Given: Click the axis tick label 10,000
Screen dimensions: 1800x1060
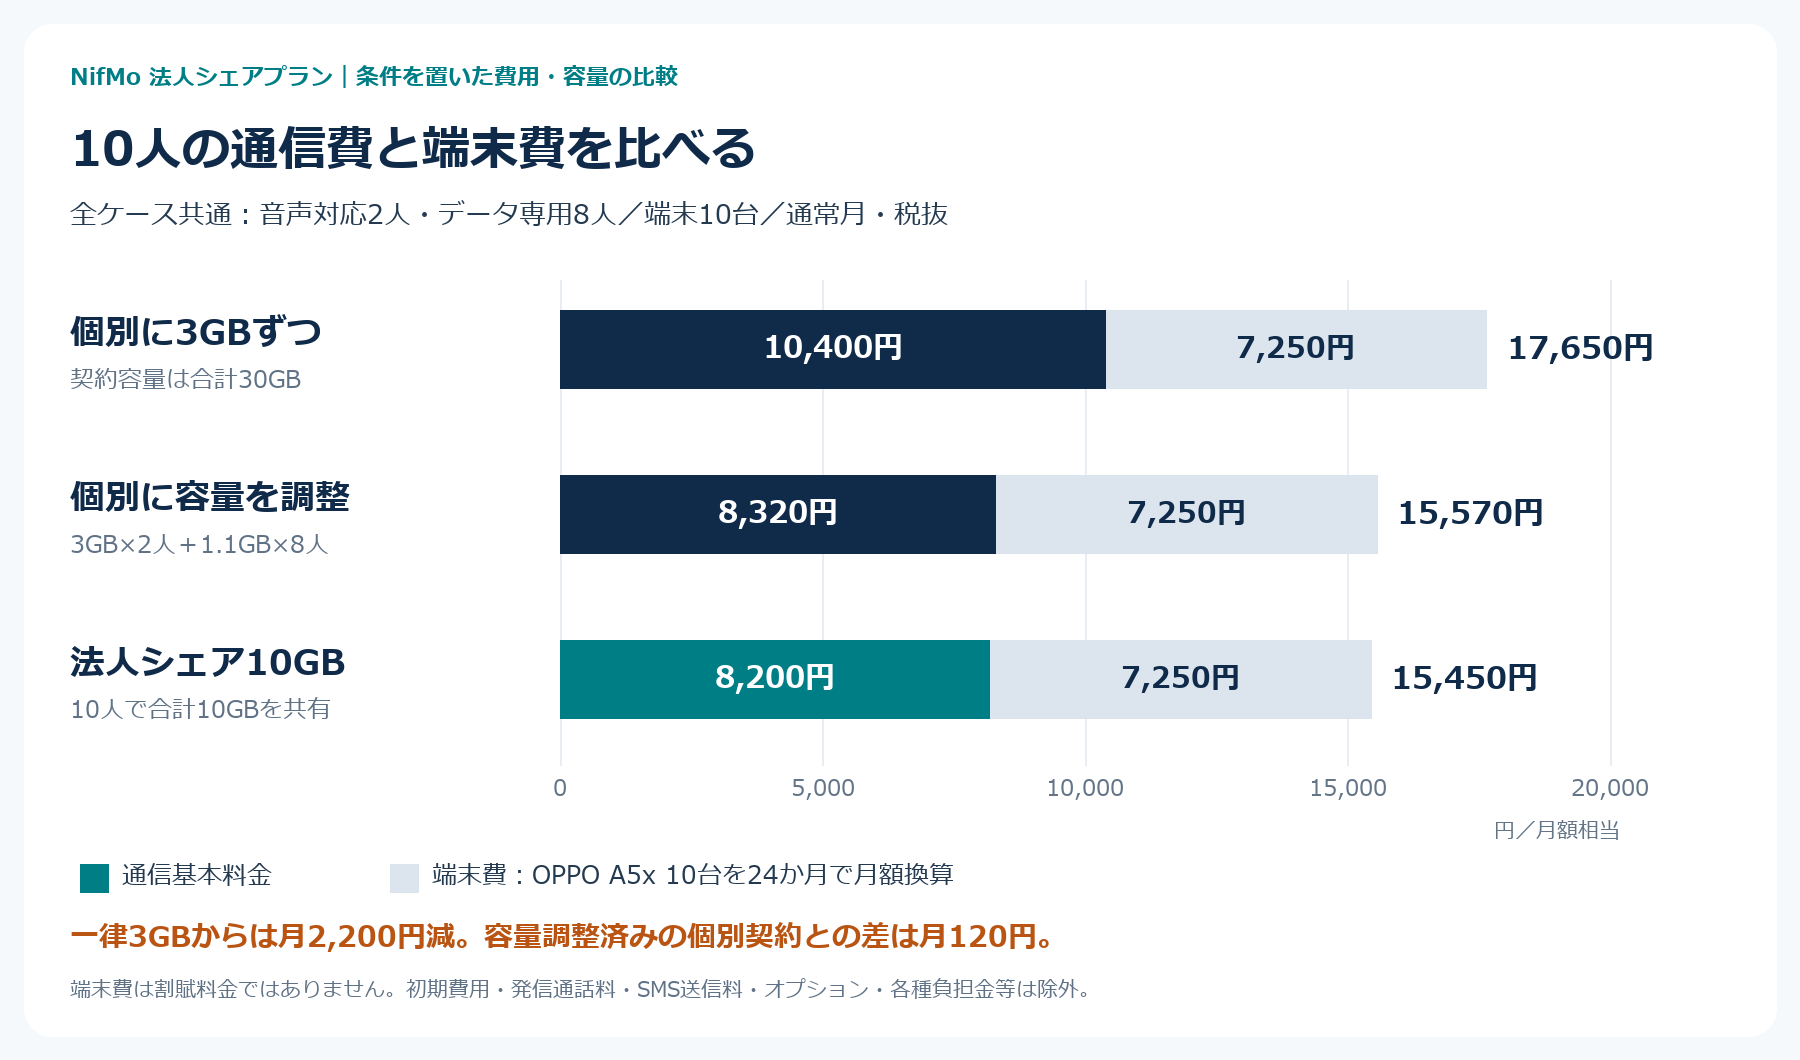Looking at the screenshot, I should (x=1085, y=788).
